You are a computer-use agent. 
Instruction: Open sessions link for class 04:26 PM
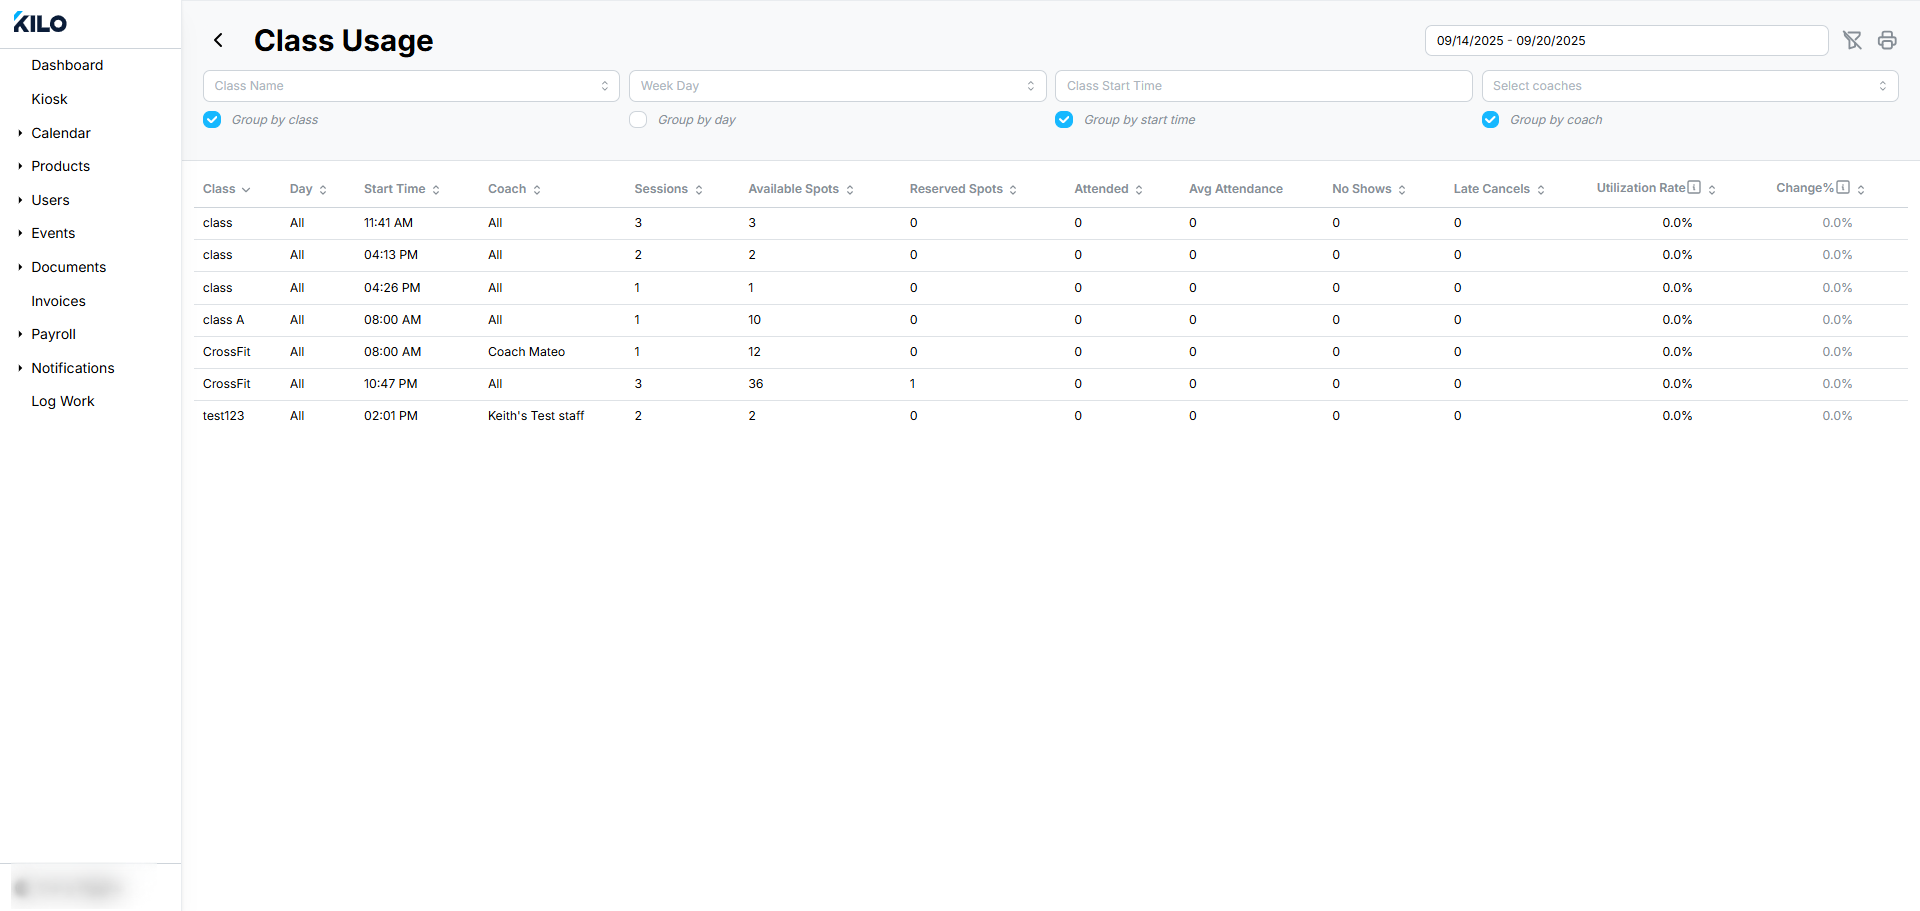tap(637, 288)
